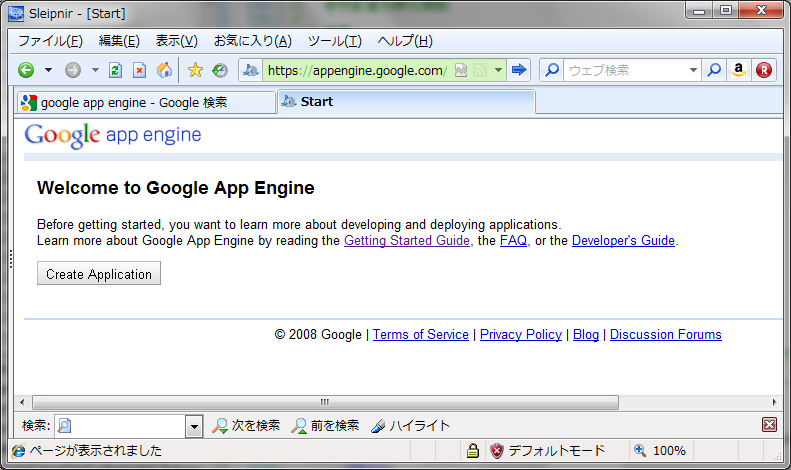Click the gray Forward navigation button
This screenshot has height=470, width=791.
tap(73, 70)
